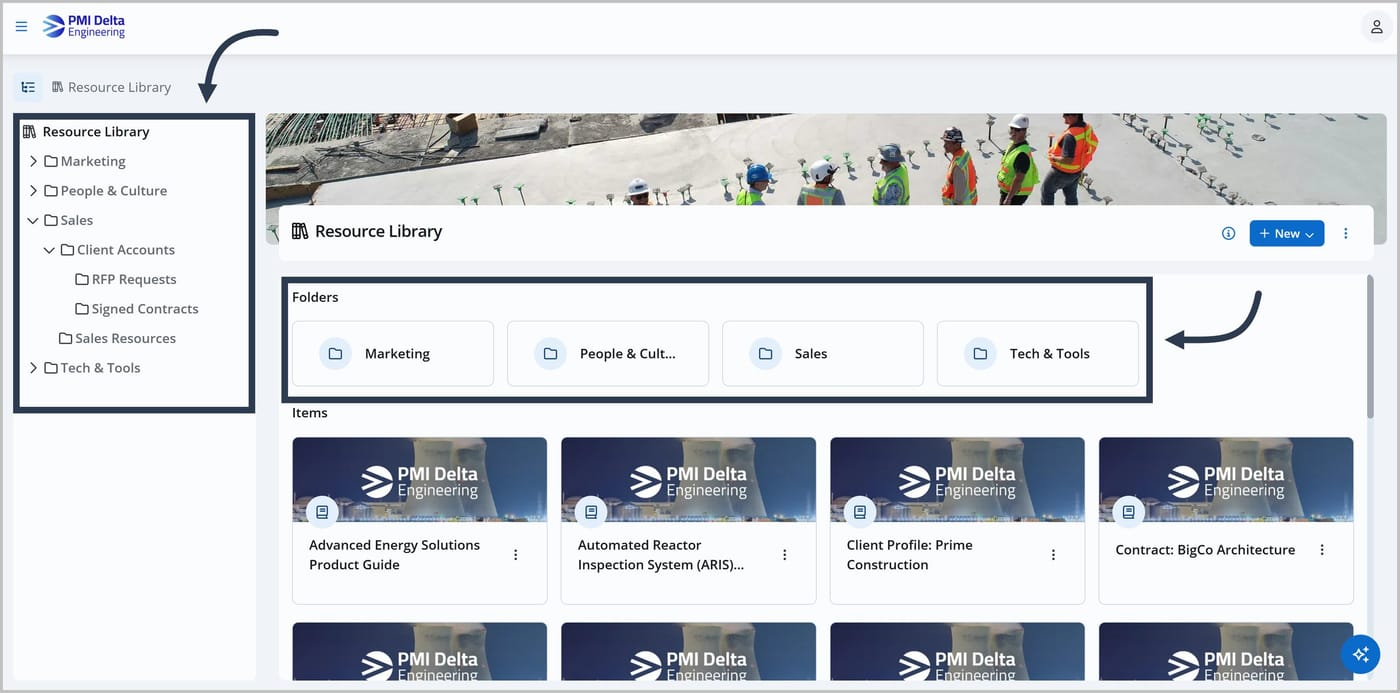Open options menu for Contract: BigCo Architecture

pos(1322,550)
